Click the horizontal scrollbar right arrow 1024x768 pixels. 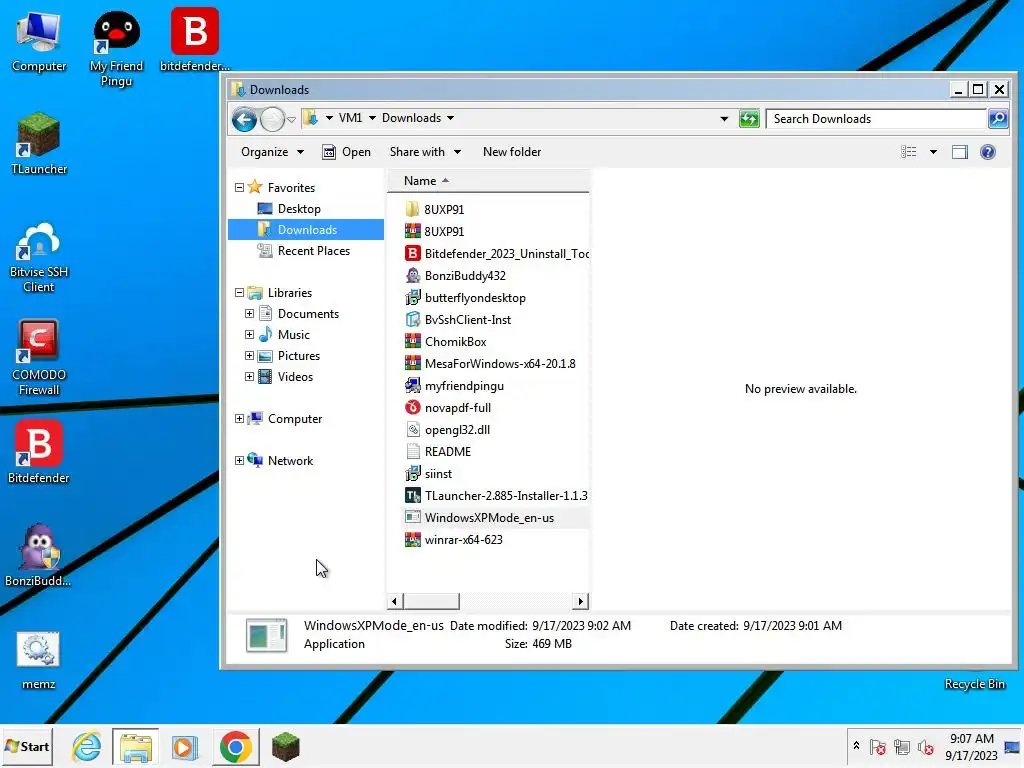click(x=581, y=601)
